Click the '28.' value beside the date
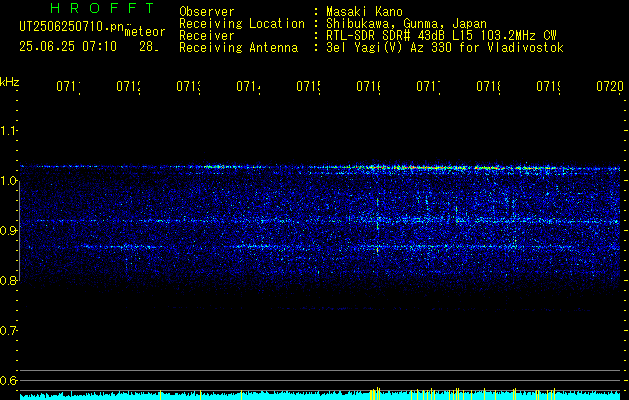 pos(148,47)
